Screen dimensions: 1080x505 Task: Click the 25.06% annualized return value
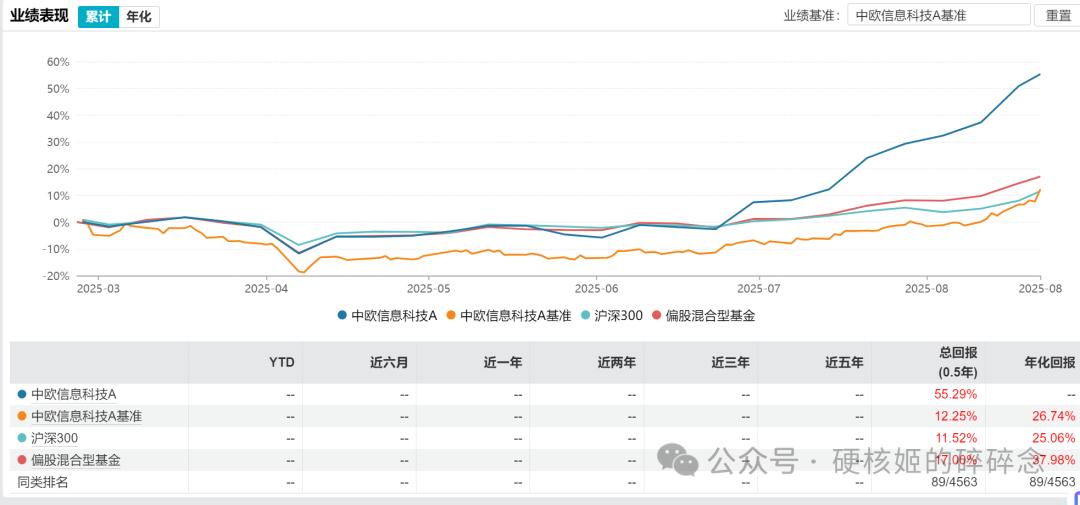tap(1056, 437)
